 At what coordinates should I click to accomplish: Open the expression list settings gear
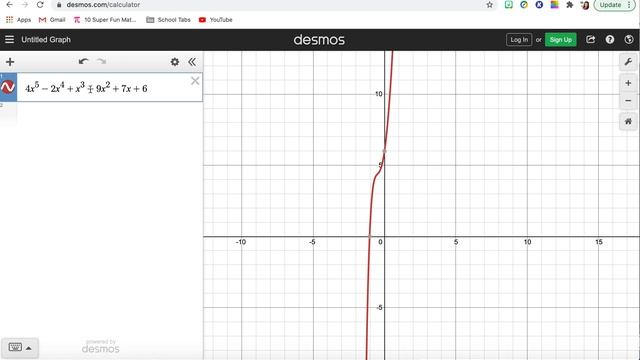[x=175, y=62]
